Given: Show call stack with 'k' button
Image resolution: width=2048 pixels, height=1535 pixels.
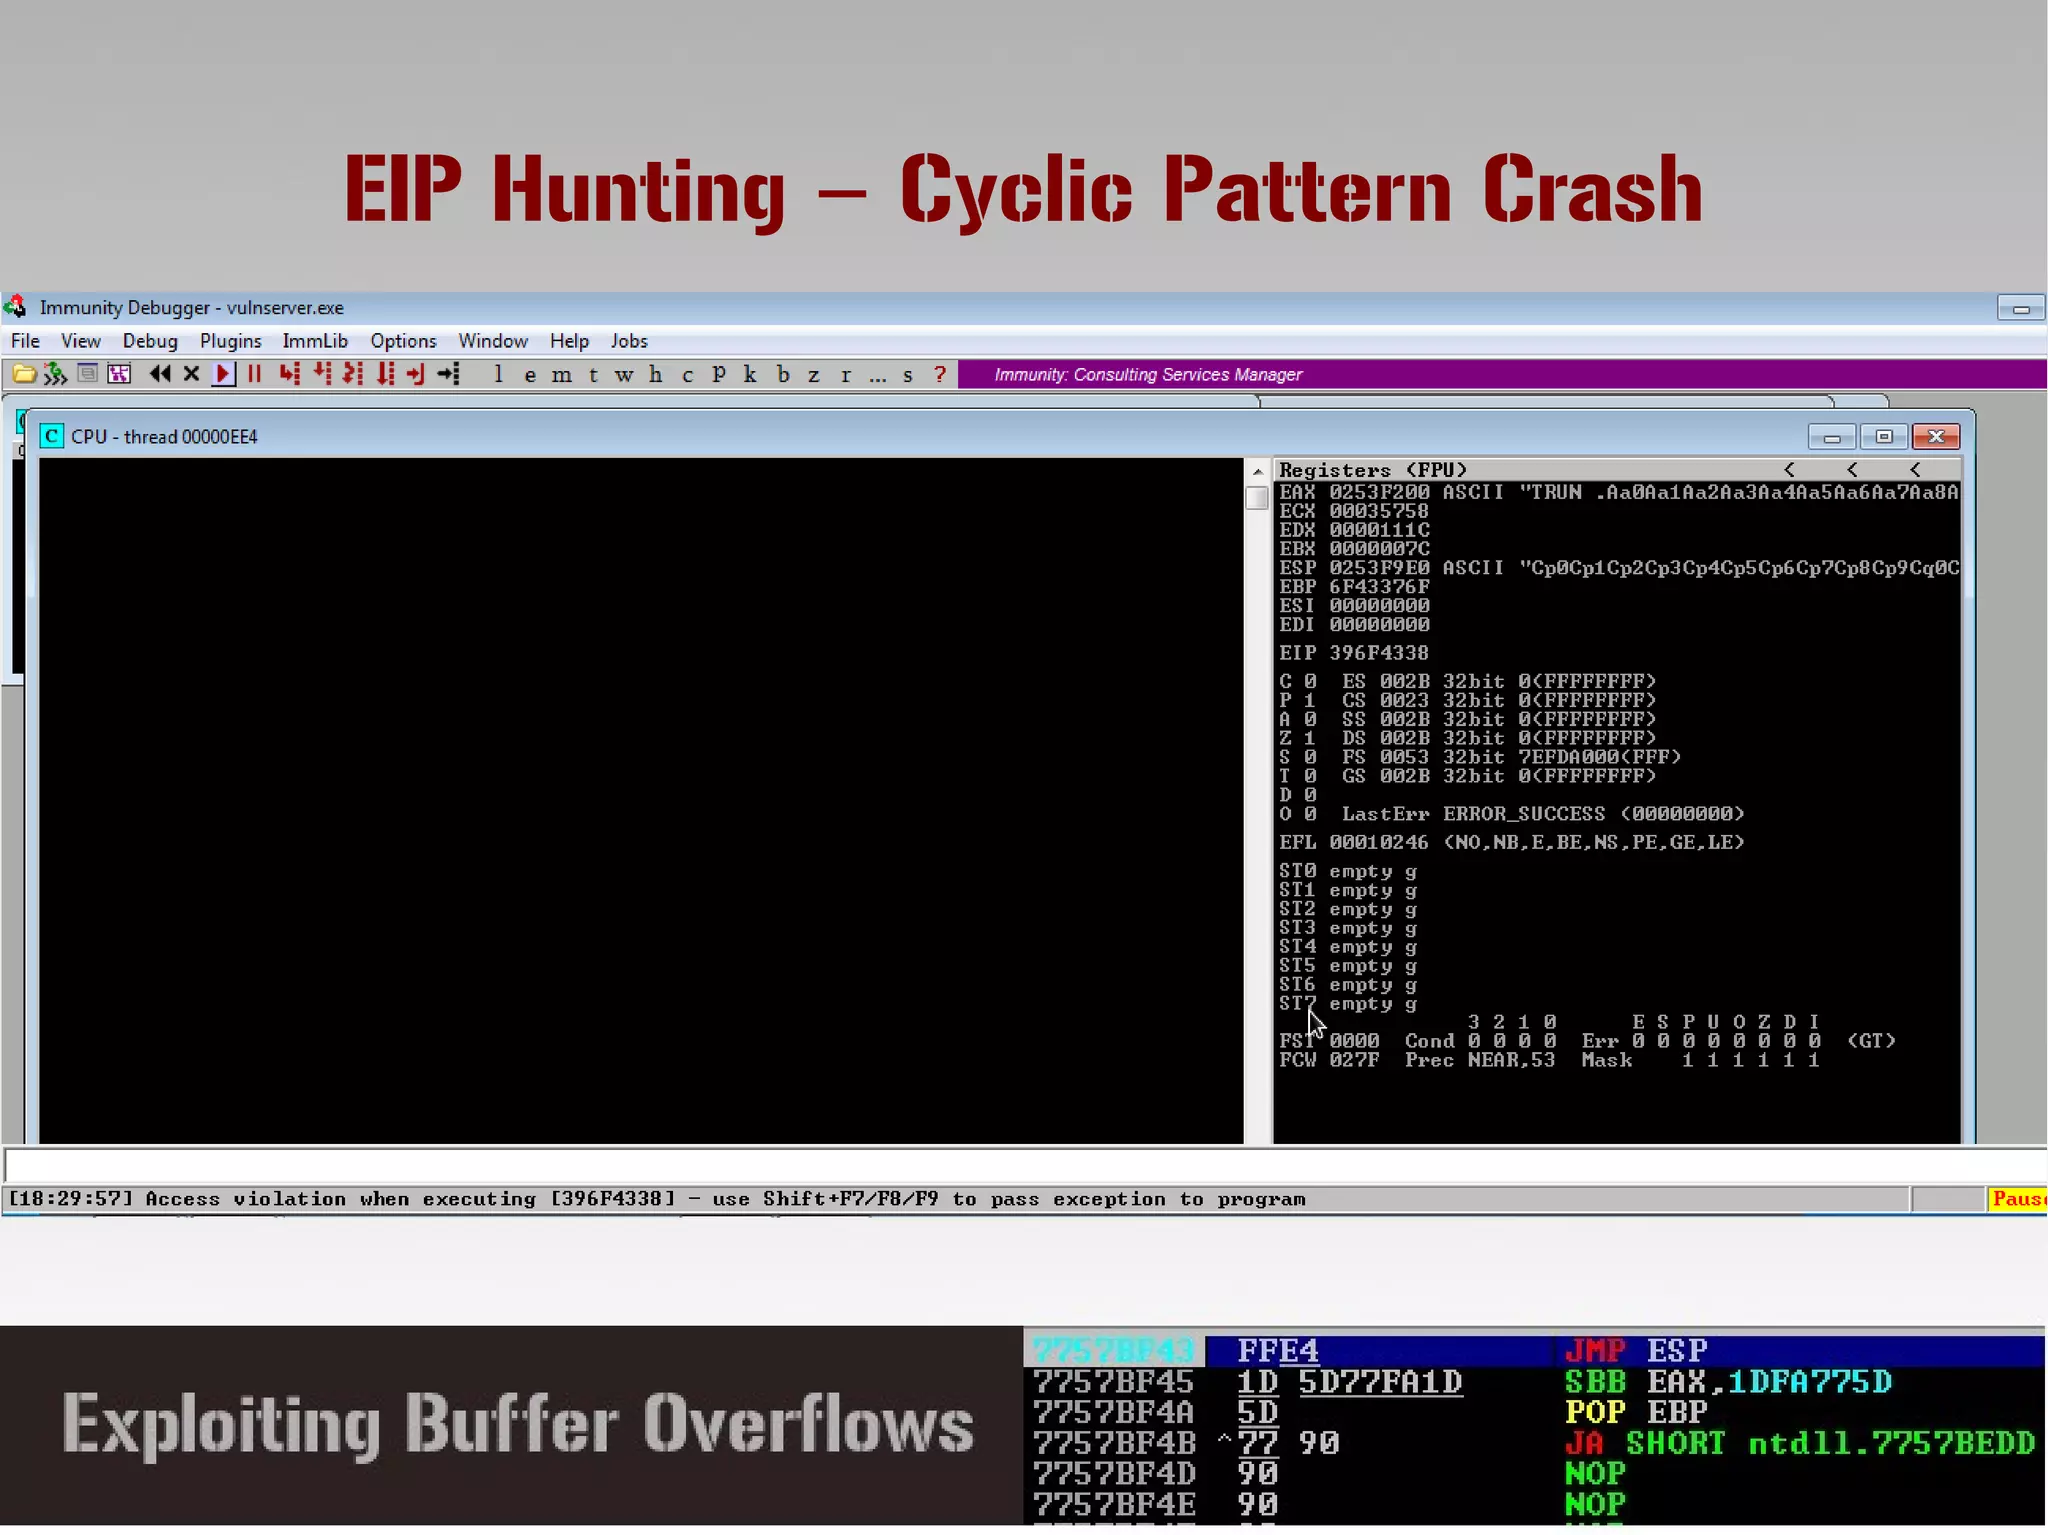Looking at the screenshot, I should tap(750, 375).
